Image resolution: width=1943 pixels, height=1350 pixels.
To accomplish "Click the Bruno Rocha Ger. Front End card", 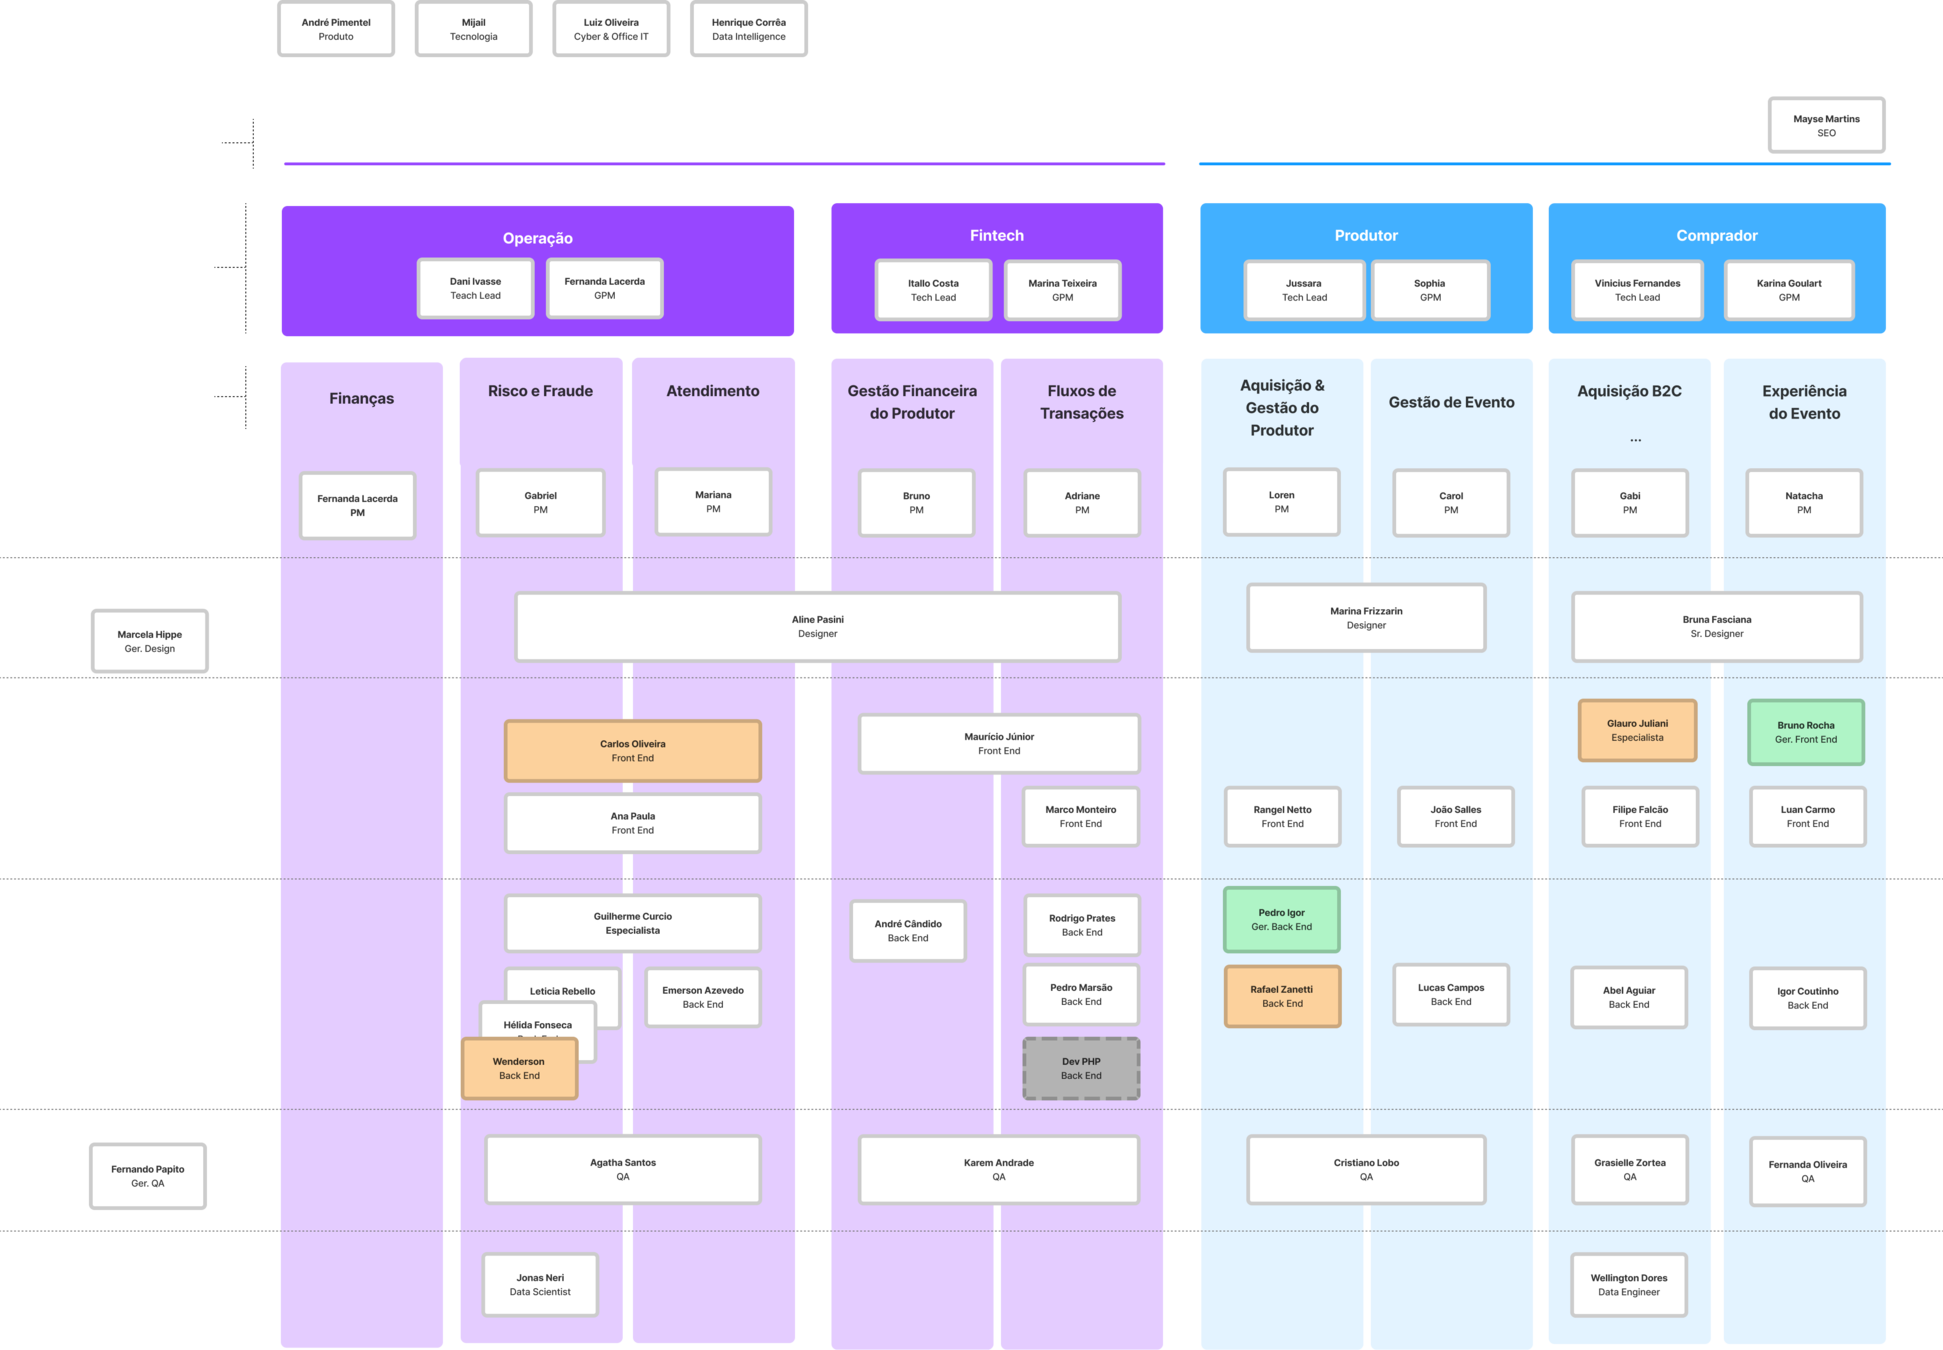I will tap(1805, 733).
